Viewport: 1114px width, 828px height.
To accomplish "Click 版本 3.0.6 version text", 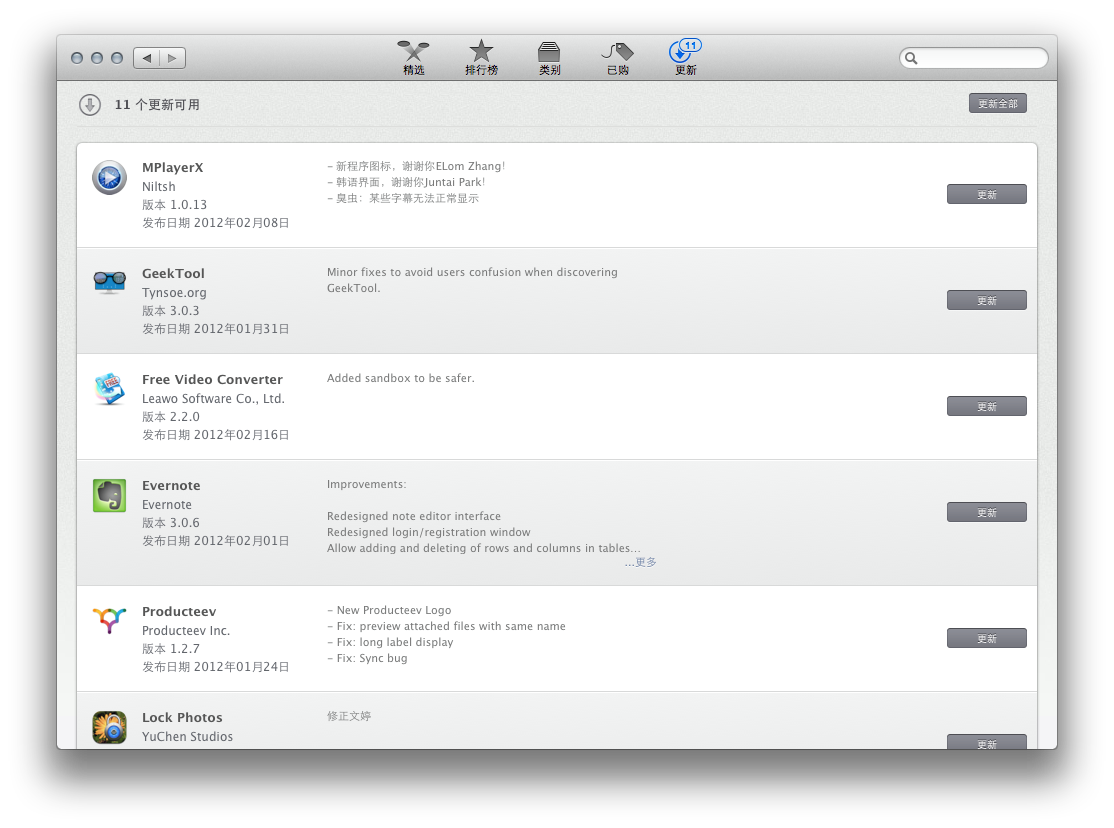I will (171, 522).
